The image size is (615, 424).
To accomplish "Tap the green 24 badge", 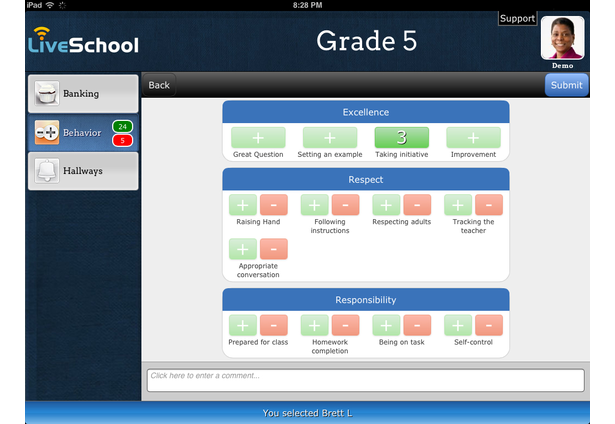I will (122, 127).
